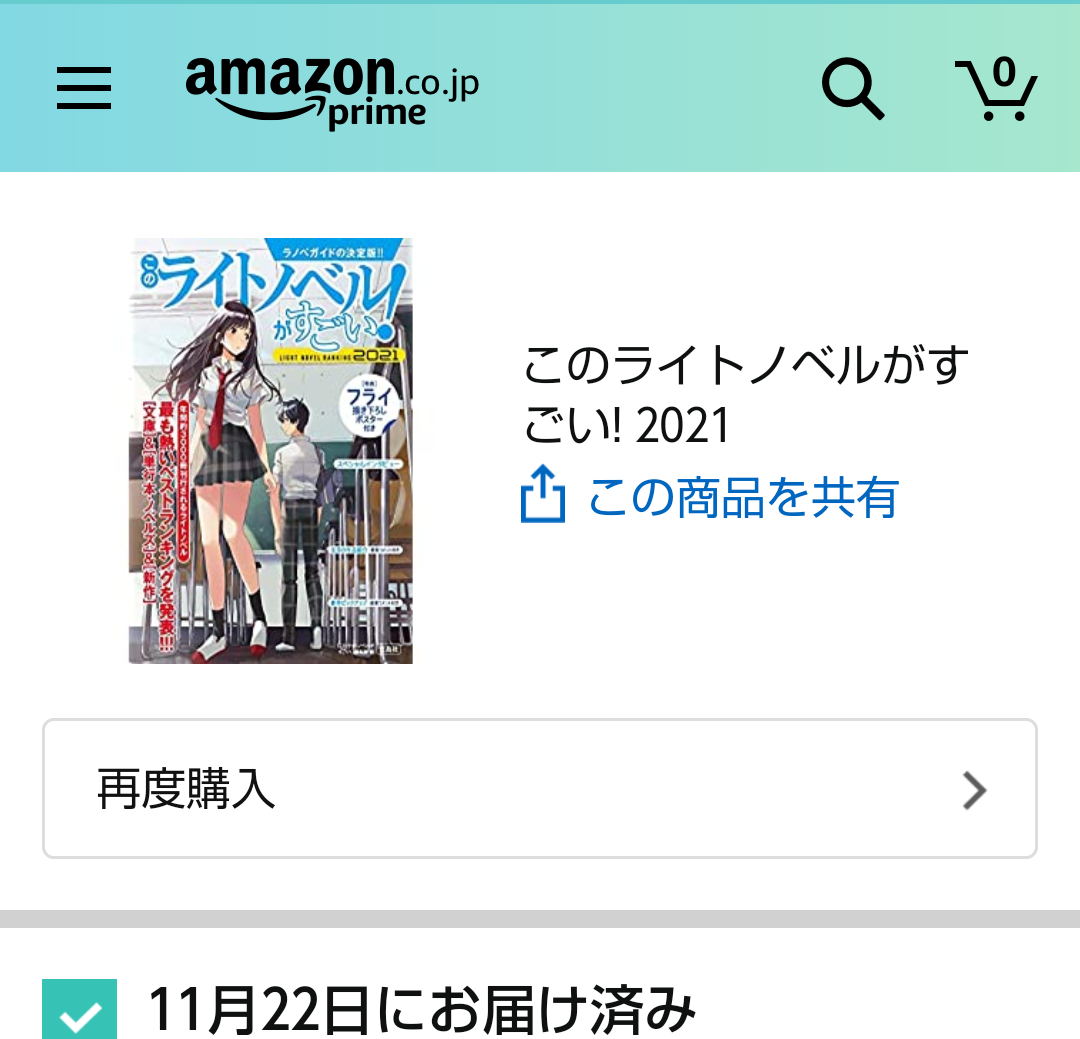Open the hamburger navigation menu

(84, 88)
